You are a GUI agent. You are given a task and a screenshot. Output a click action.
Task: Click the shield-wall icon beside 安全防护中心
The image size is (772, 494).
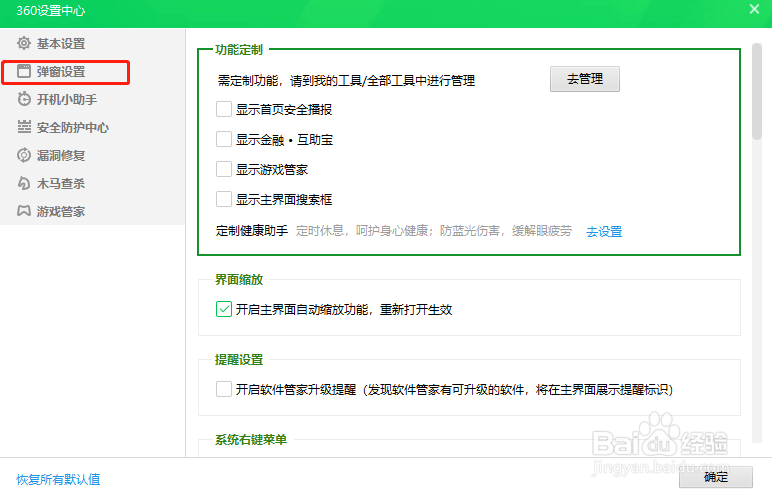point(24,127)
